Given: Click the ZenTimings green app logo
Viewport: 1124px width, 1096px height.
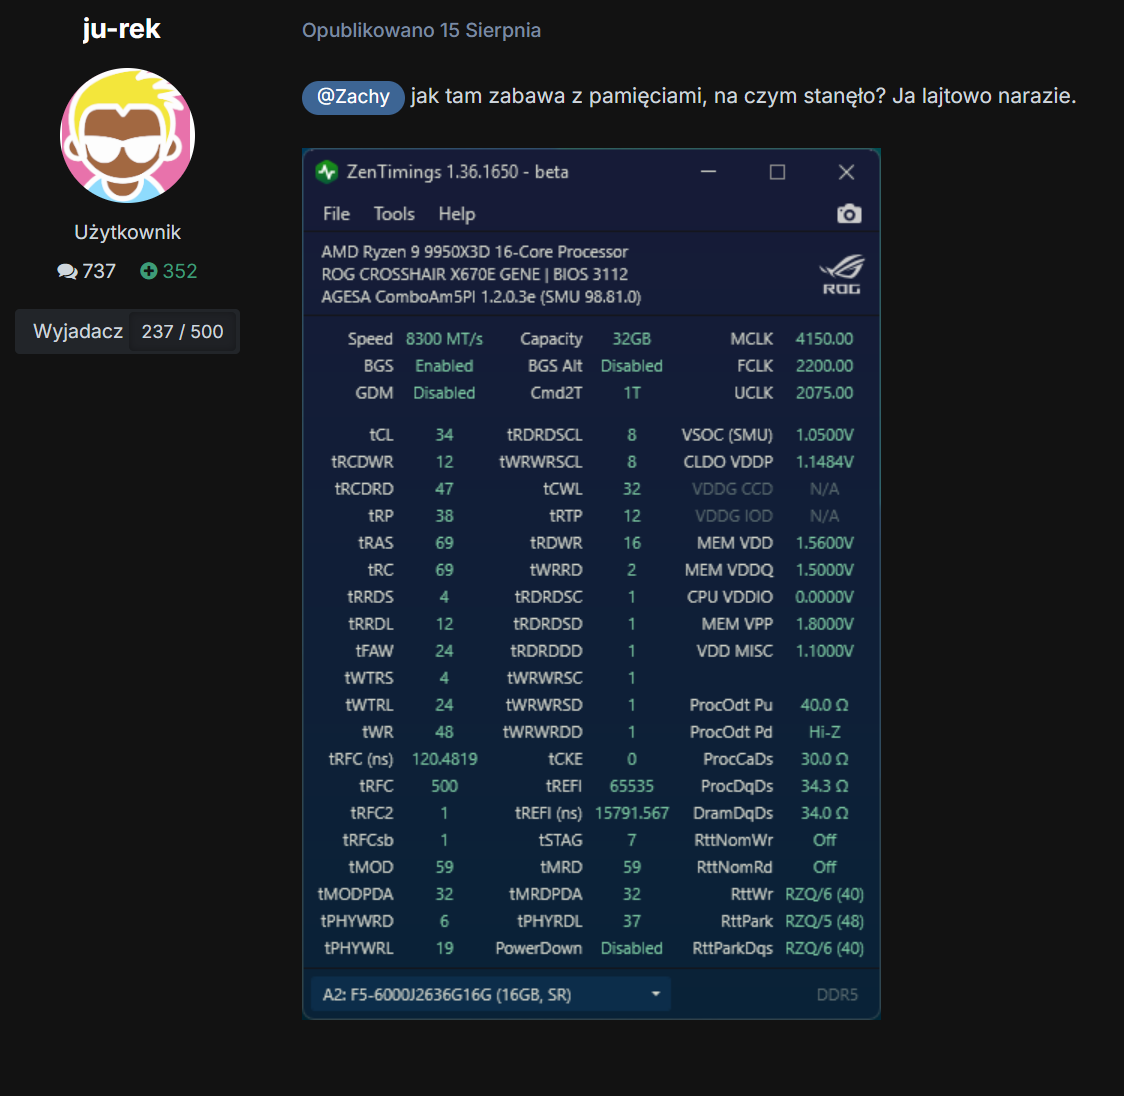Looking at the screenshot, I should (x=327, y=172).
